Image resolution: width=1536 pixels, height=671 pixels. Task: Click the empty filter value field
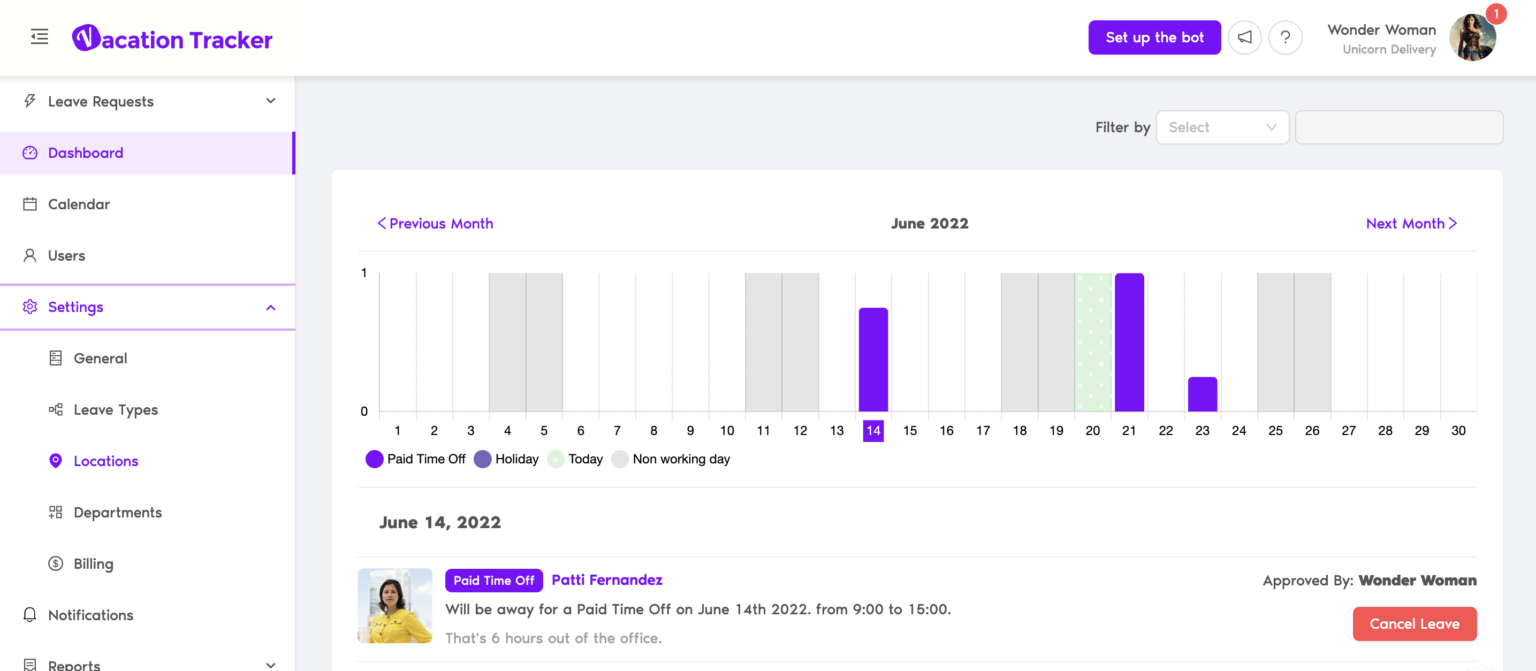pyautogui.click(x=1399, y=127)
